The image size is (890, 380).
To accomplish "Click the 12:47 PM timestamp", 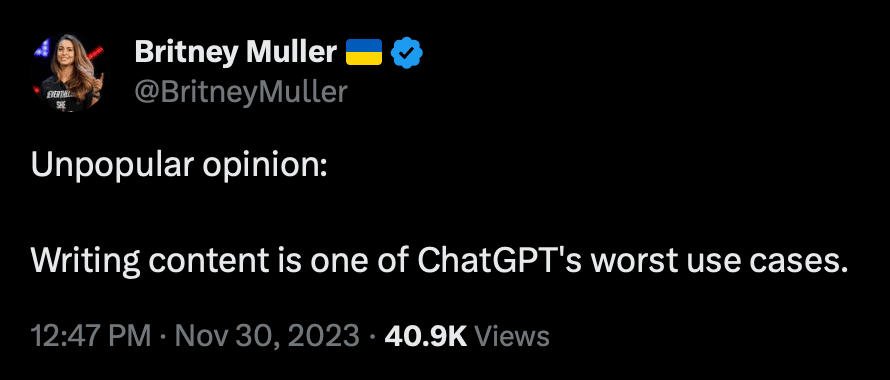I will coord(91,336).
